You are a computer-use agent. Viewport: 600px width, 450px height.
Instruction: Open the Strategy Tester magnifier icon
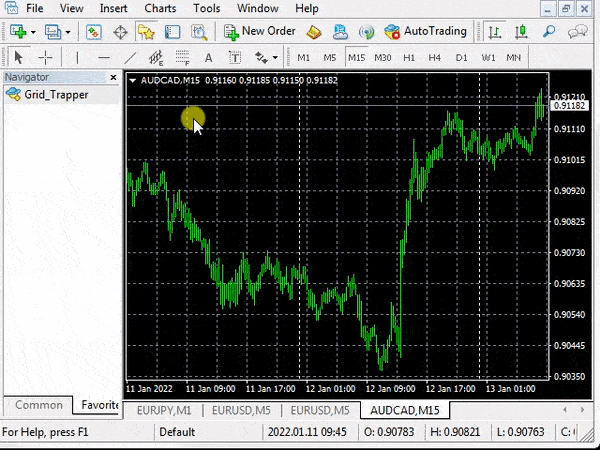199,32
